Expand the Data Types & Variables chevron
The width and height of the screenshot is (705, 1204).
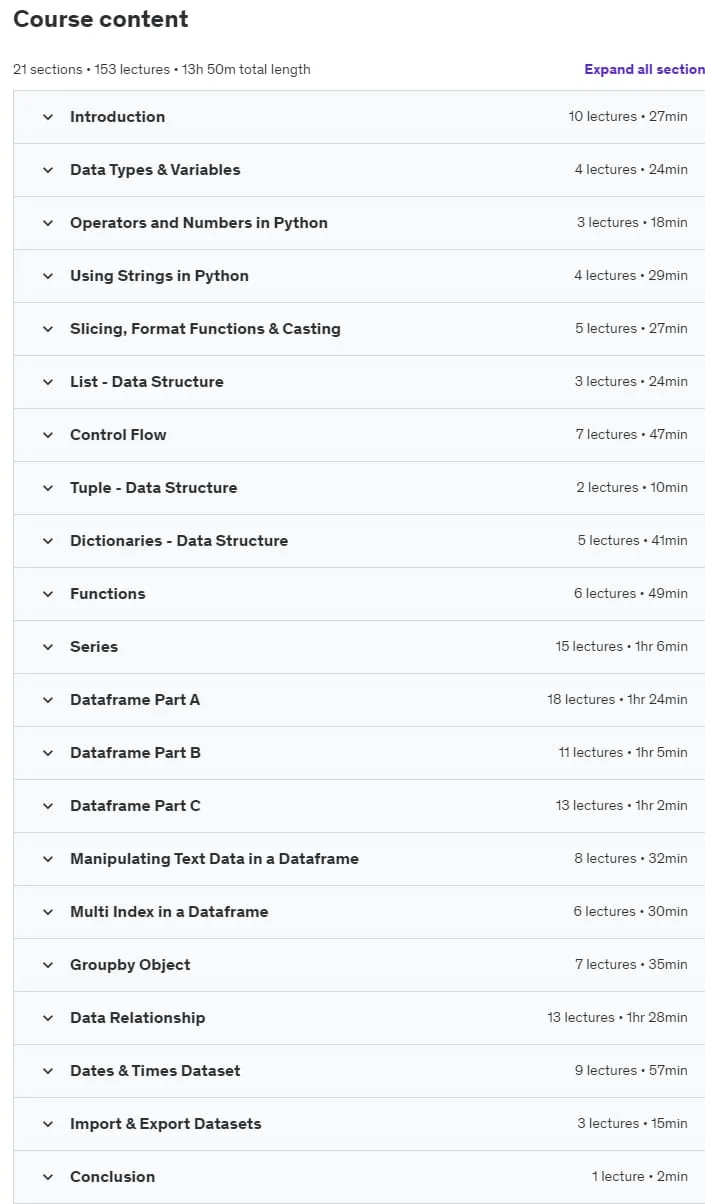(x=47, y=170)
